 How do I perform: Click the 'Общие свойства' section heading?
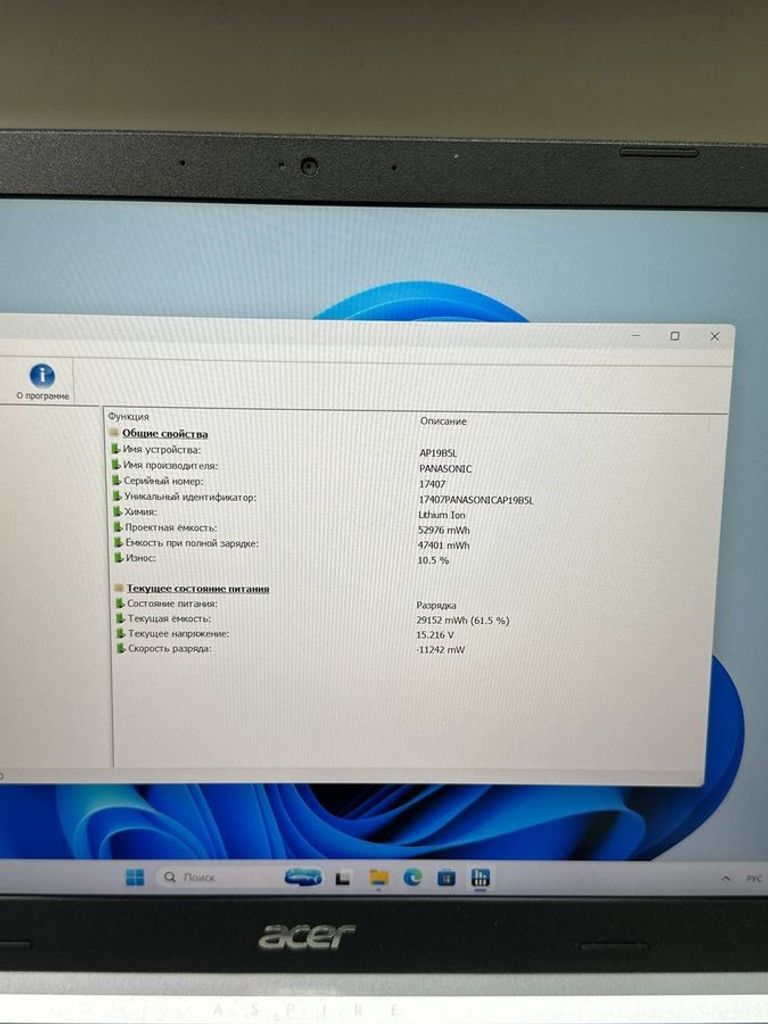click(x=165, y=434)
